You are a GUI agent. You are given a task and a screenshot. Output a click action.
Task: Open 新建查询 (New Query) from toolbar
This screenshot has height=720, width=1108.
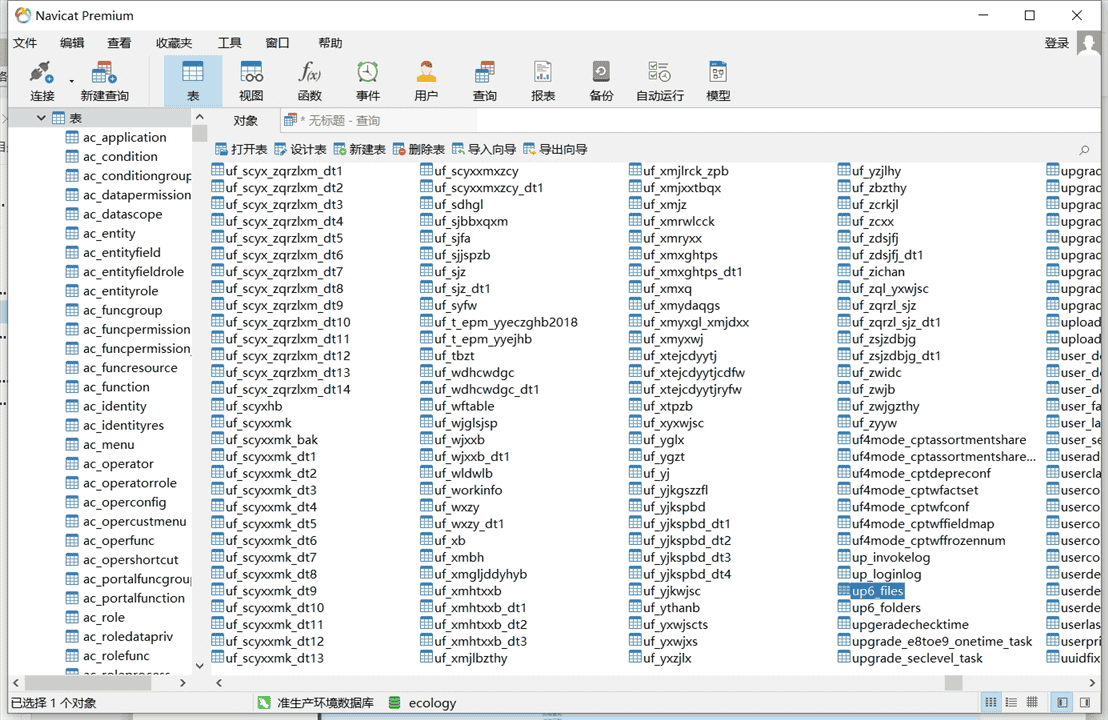(x=104, y=80)
